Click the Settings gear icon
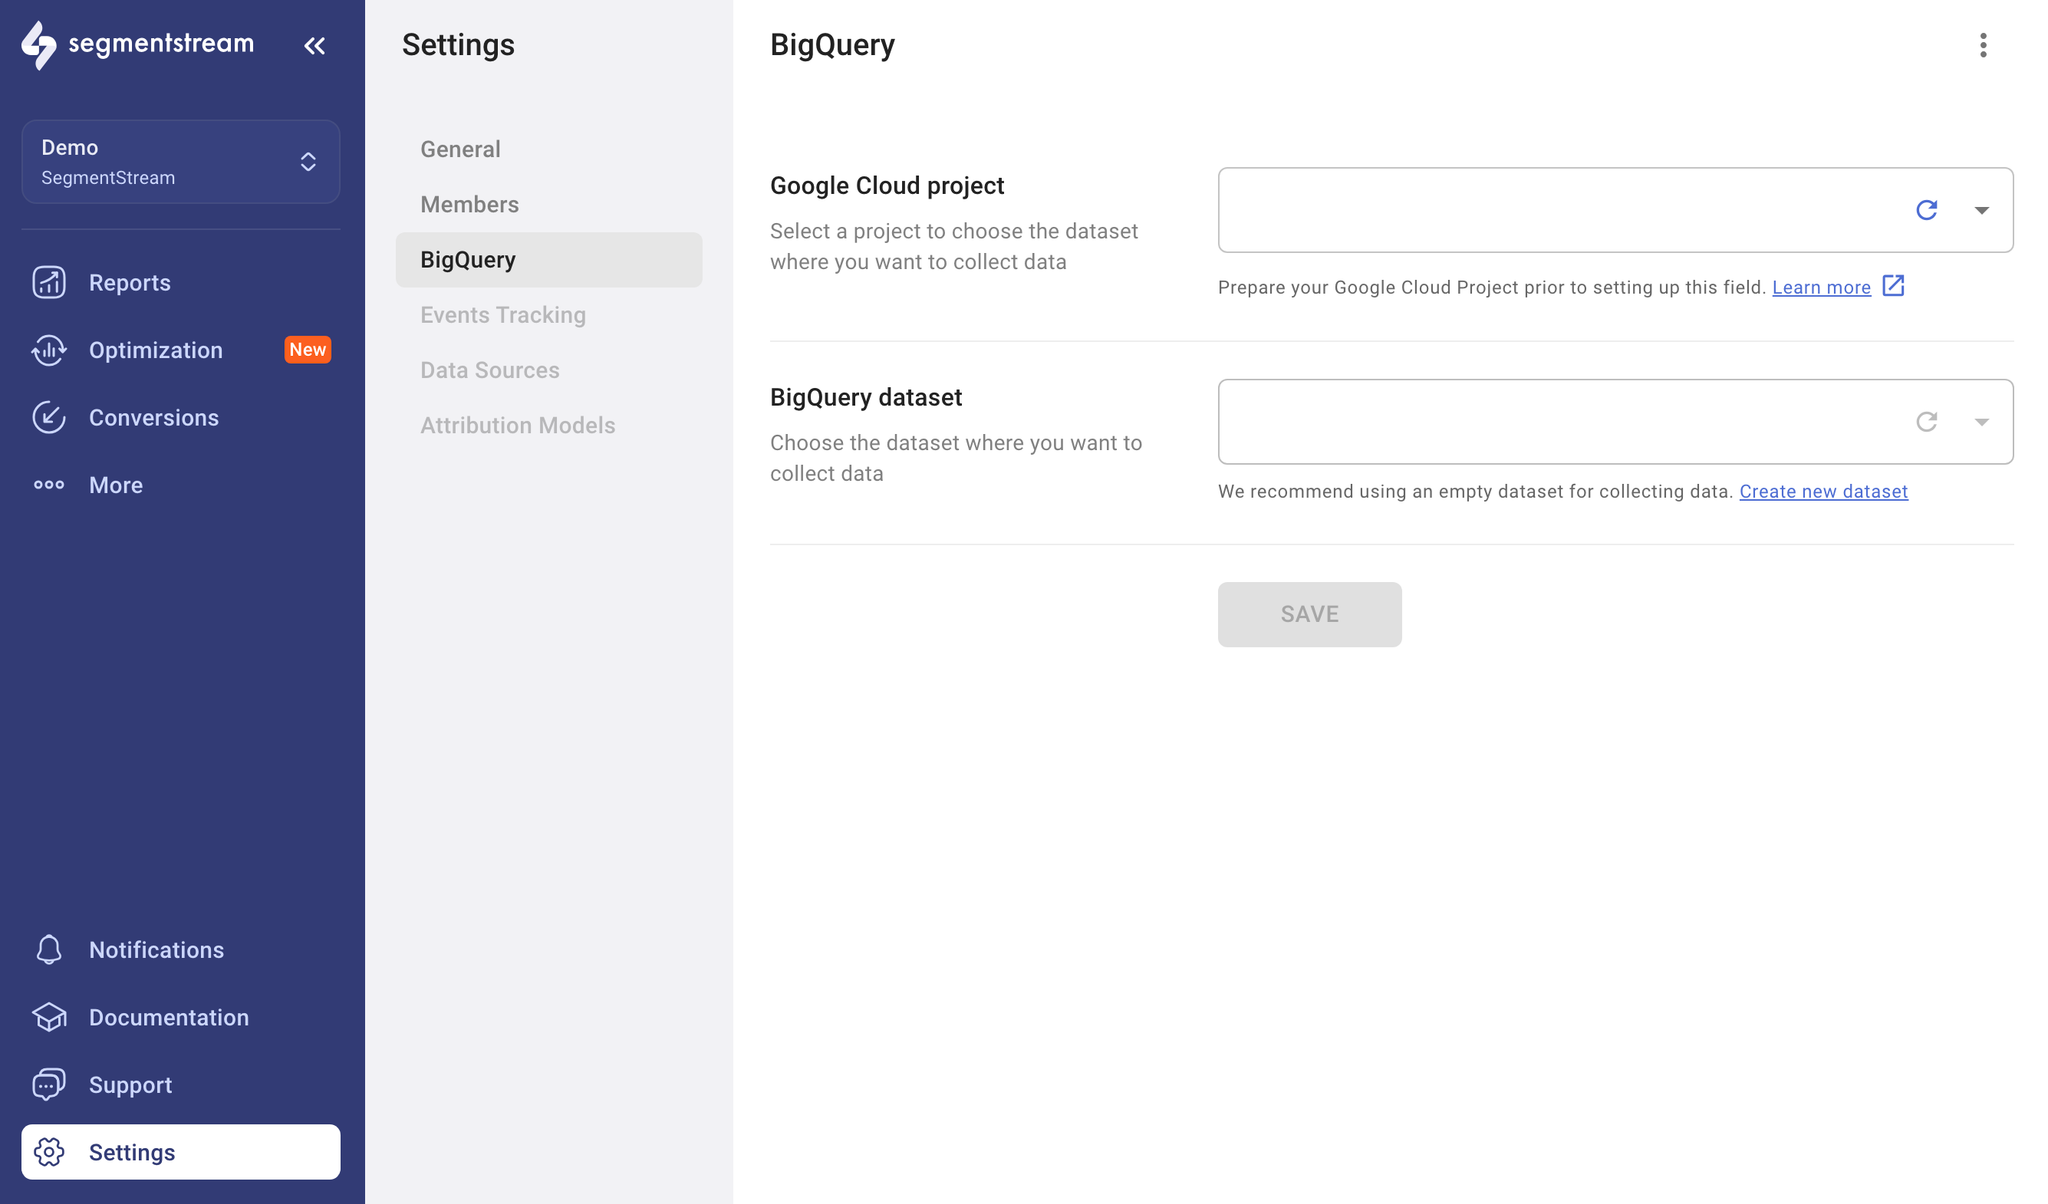This screenshot has height=1204, width=2048. tap(47, 1151)
